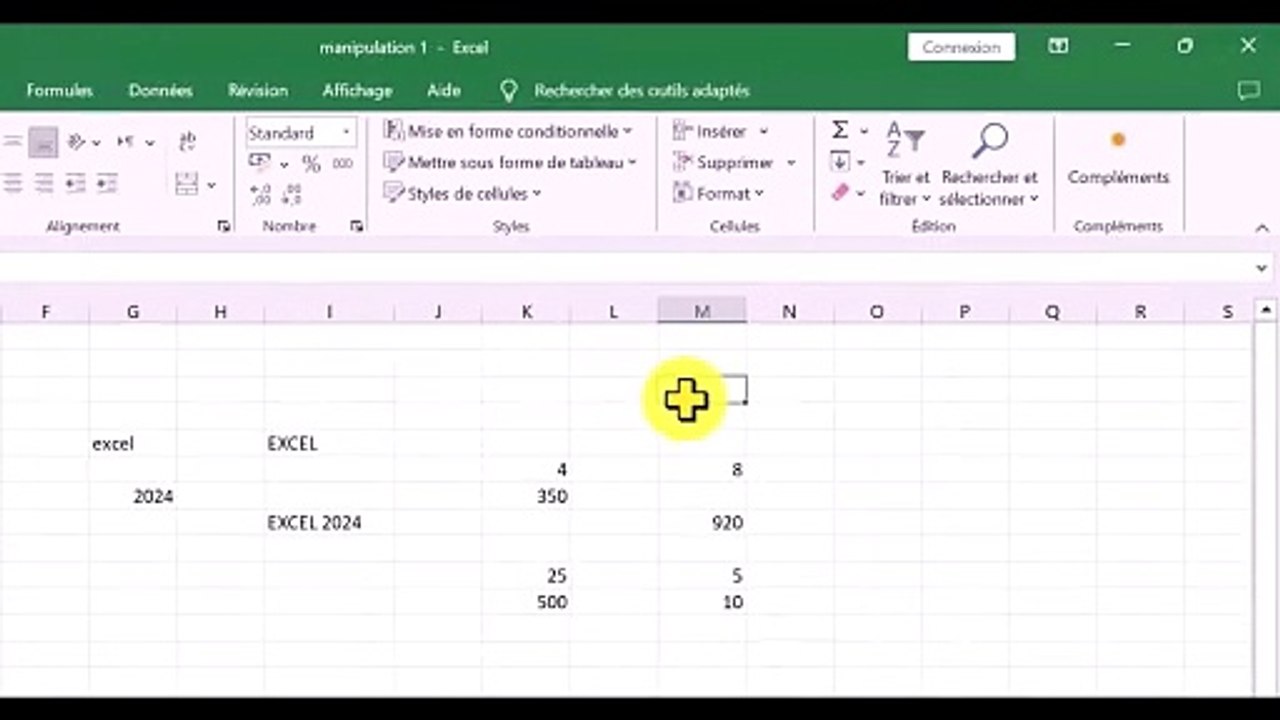Open Mise en forme conditionnelle menu

tap(509, 131)
